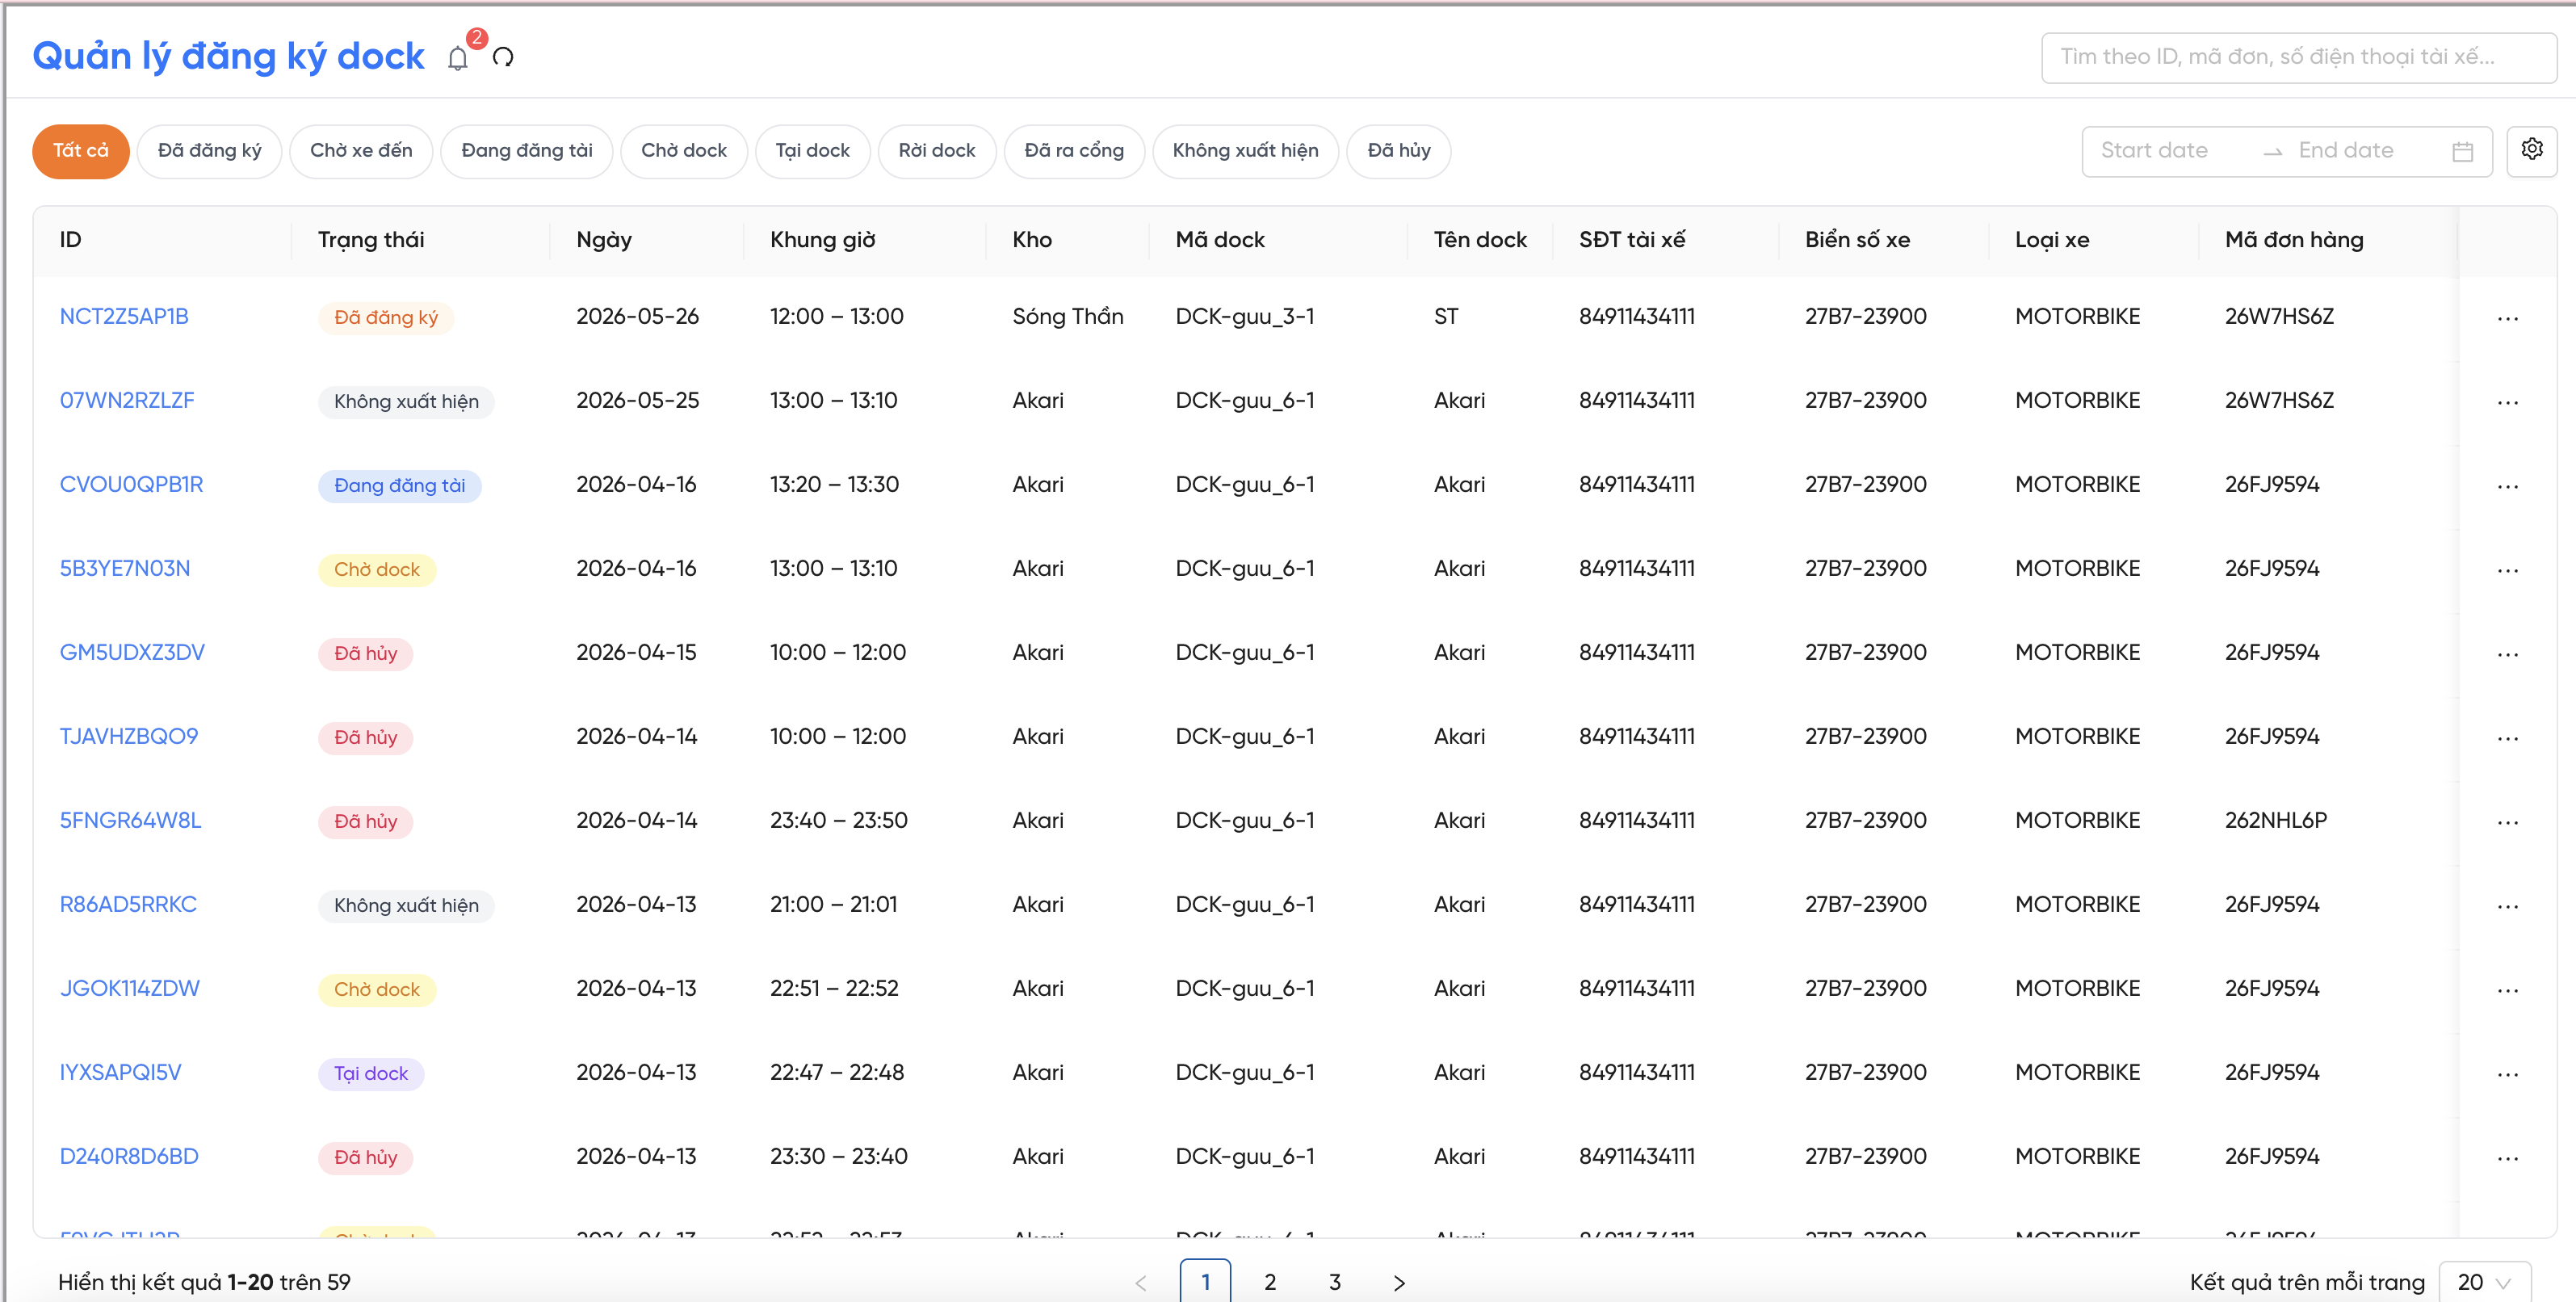Expand results per page dropdown showing 20
This screenshot has width=2576, height=1302.
2484,1282
